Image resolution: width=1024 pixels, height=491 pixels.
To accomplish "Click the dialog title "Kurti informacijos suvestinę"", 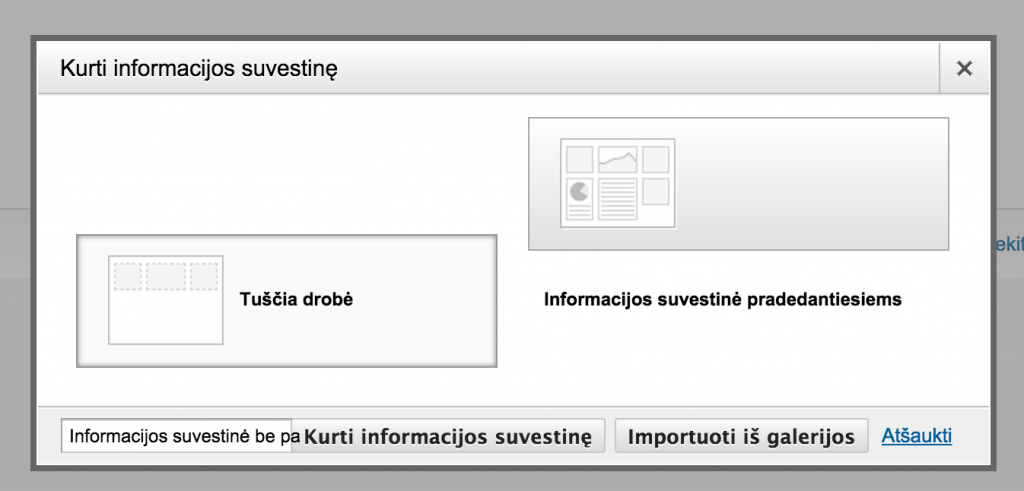I will [199, 68].
